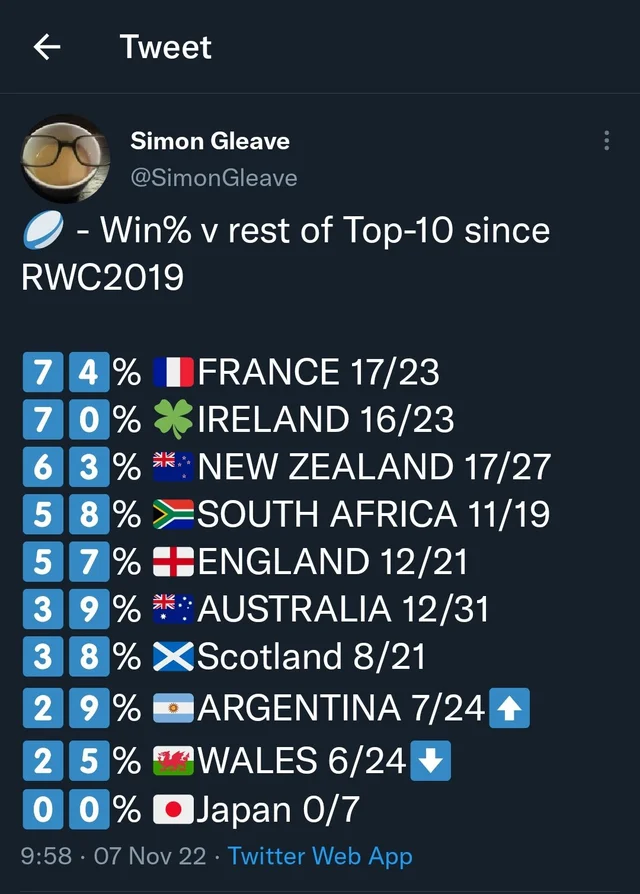The image size is (640, 894).
Task: Click the Twitter Web App source link
Action: click(320, 856)
